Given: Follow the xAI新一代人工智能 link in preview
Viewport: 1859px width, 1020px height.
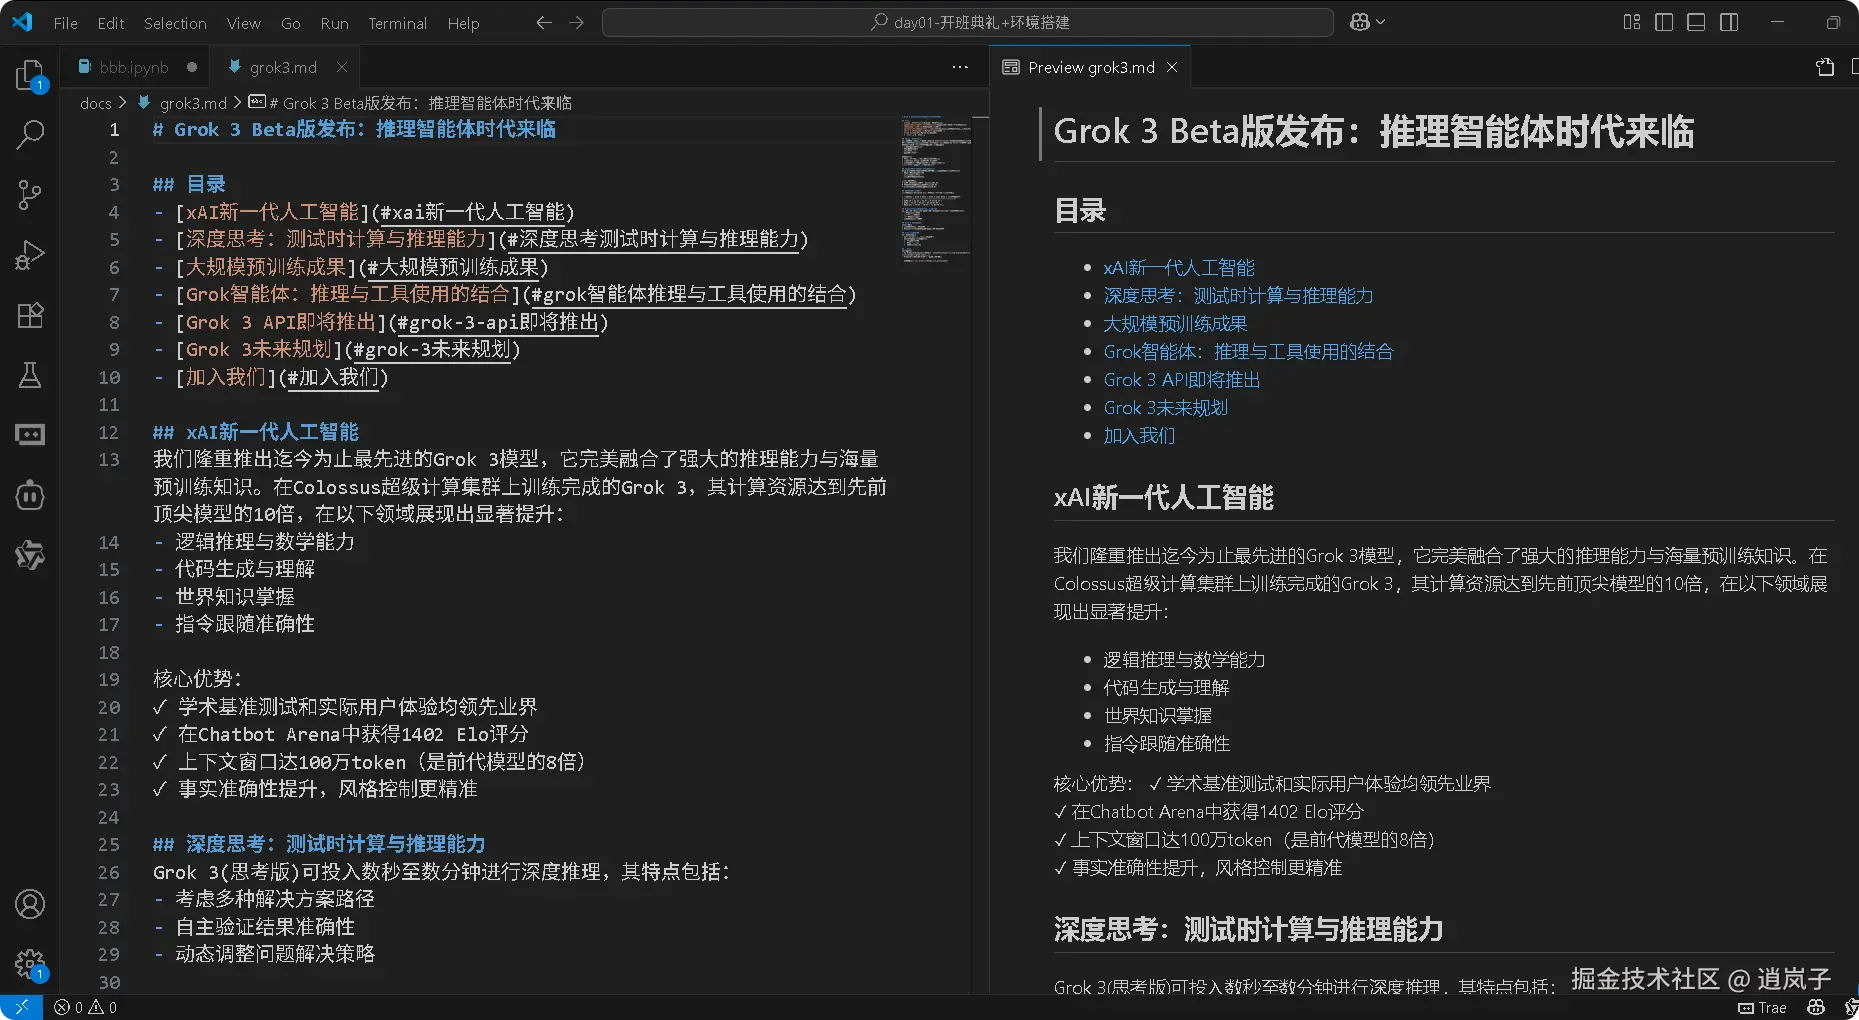Looking at the screenshot, I should (1179, 267).
